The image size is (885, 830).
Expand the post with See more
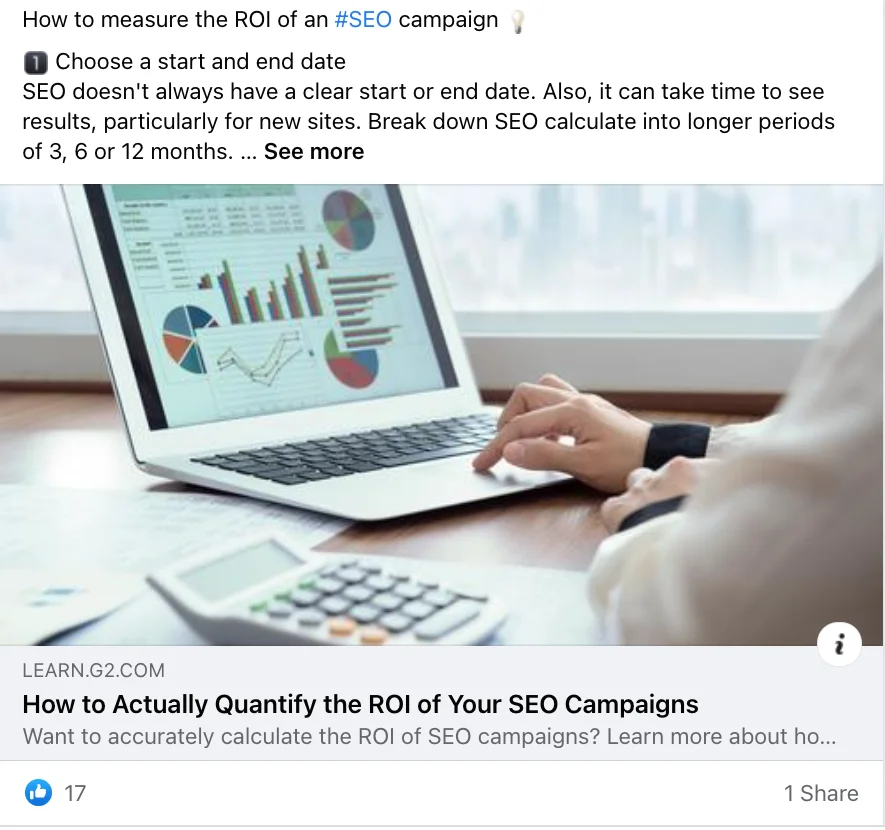coord(314,152)
